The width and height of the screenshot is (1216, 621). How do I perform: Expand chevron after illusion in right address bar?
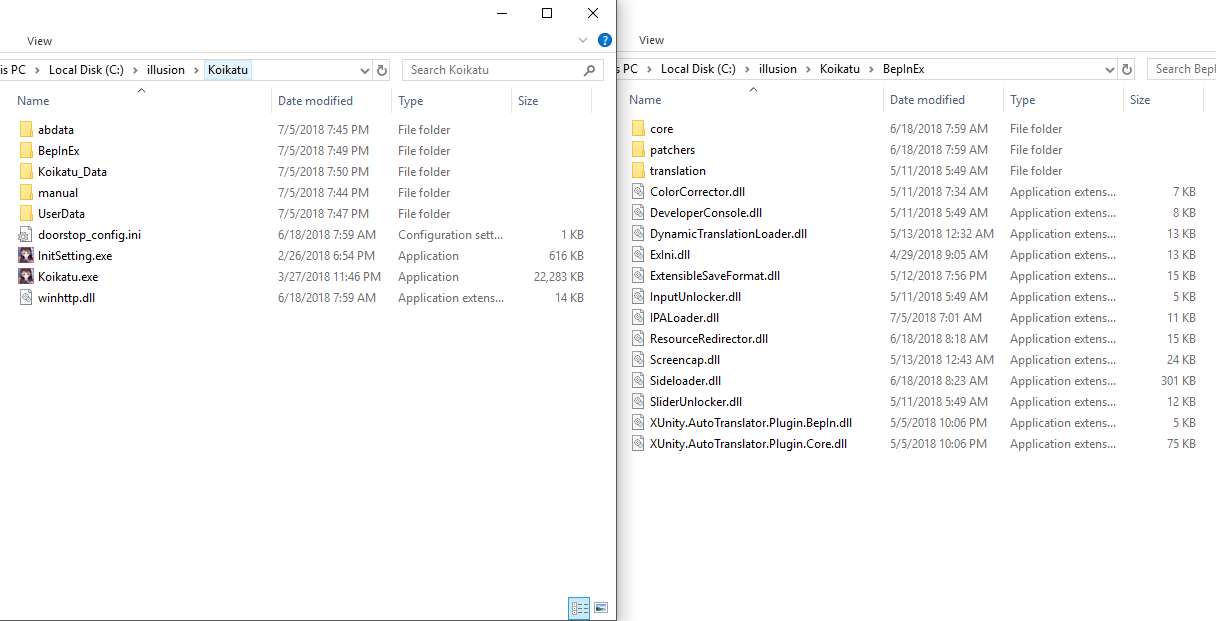point(808,69)
